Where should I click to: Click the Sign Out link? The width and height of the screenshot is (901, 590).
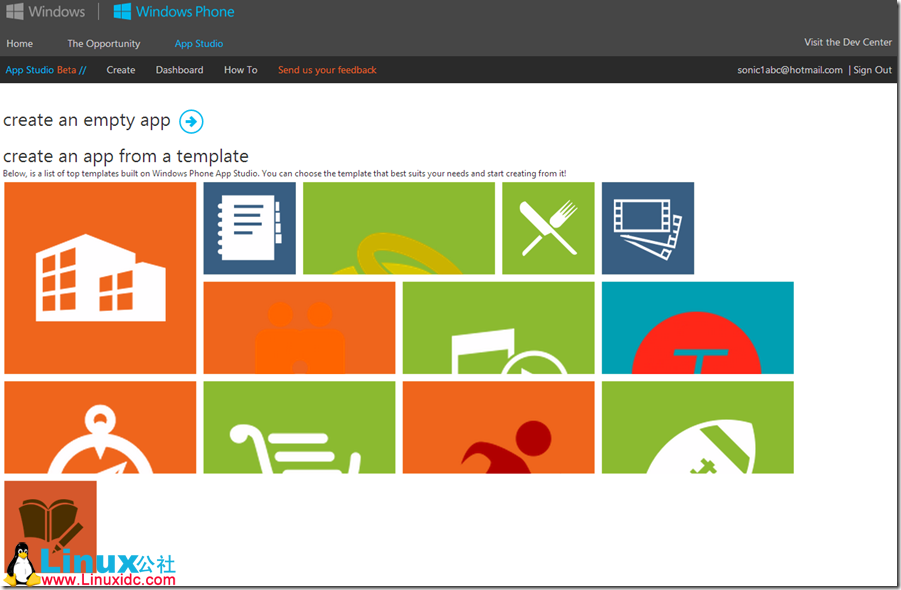pyautogui.click(x=872, y=70)
